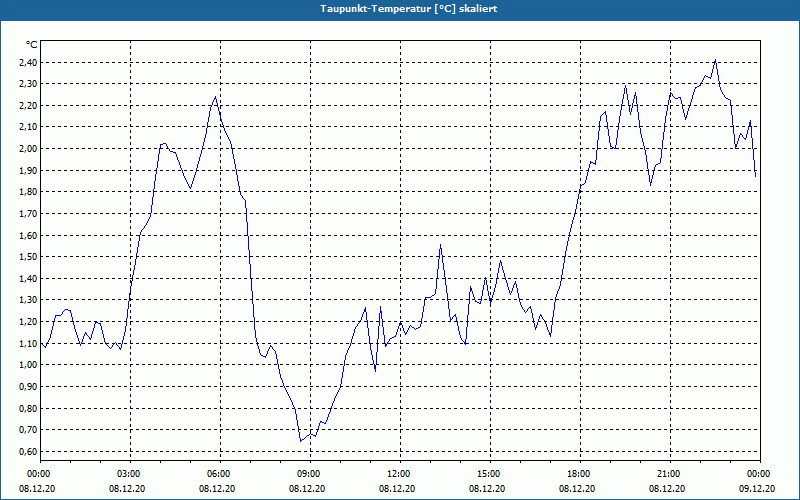Select the "09.12.20" date label
This screenshot has width=800, height=500.
point(757,489)
